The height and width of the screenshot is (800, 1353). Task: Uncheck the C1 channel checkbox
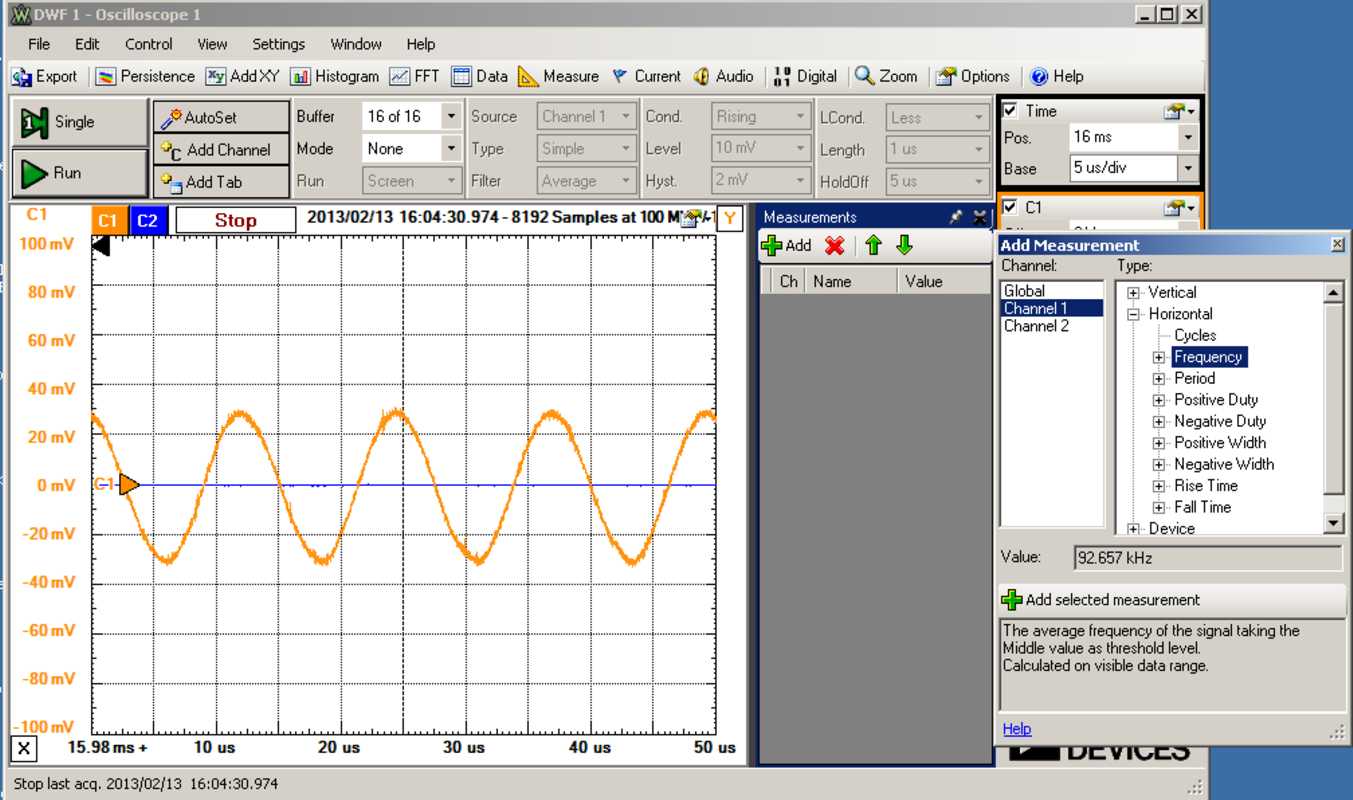pos(1010,207)
